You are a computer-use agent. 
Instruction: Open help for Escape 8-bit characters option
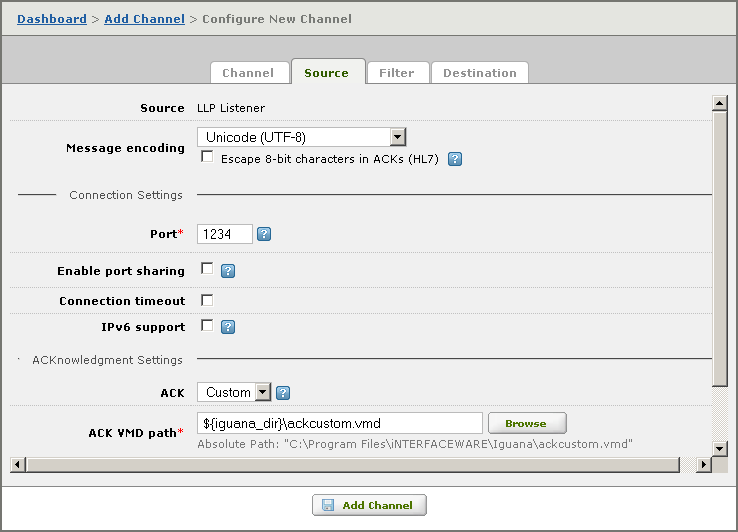[x=455, y=159]
